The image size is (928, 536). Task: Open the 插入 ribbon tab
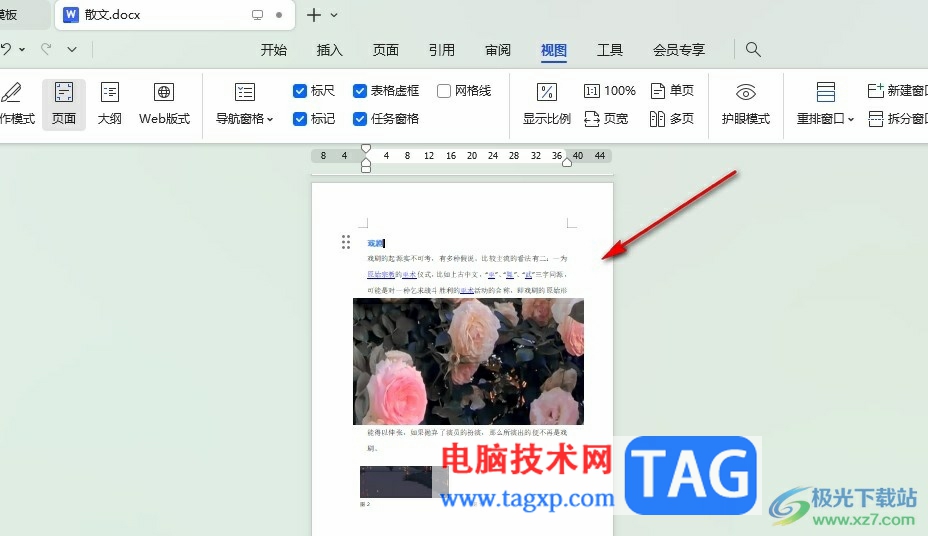tap(330, 50)
